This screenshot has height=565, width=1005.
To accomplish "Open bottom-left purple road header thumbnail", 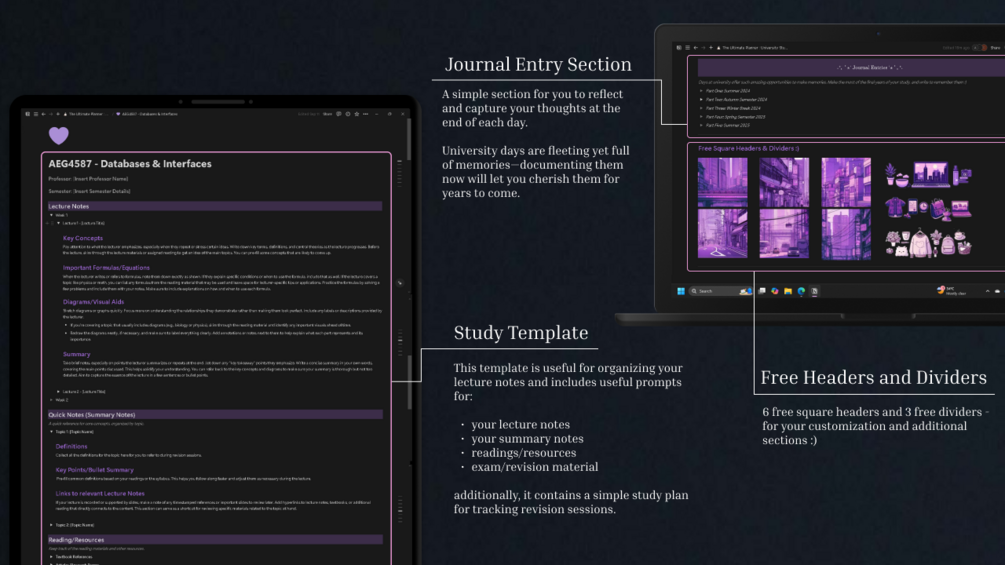I will coord(722,234).
